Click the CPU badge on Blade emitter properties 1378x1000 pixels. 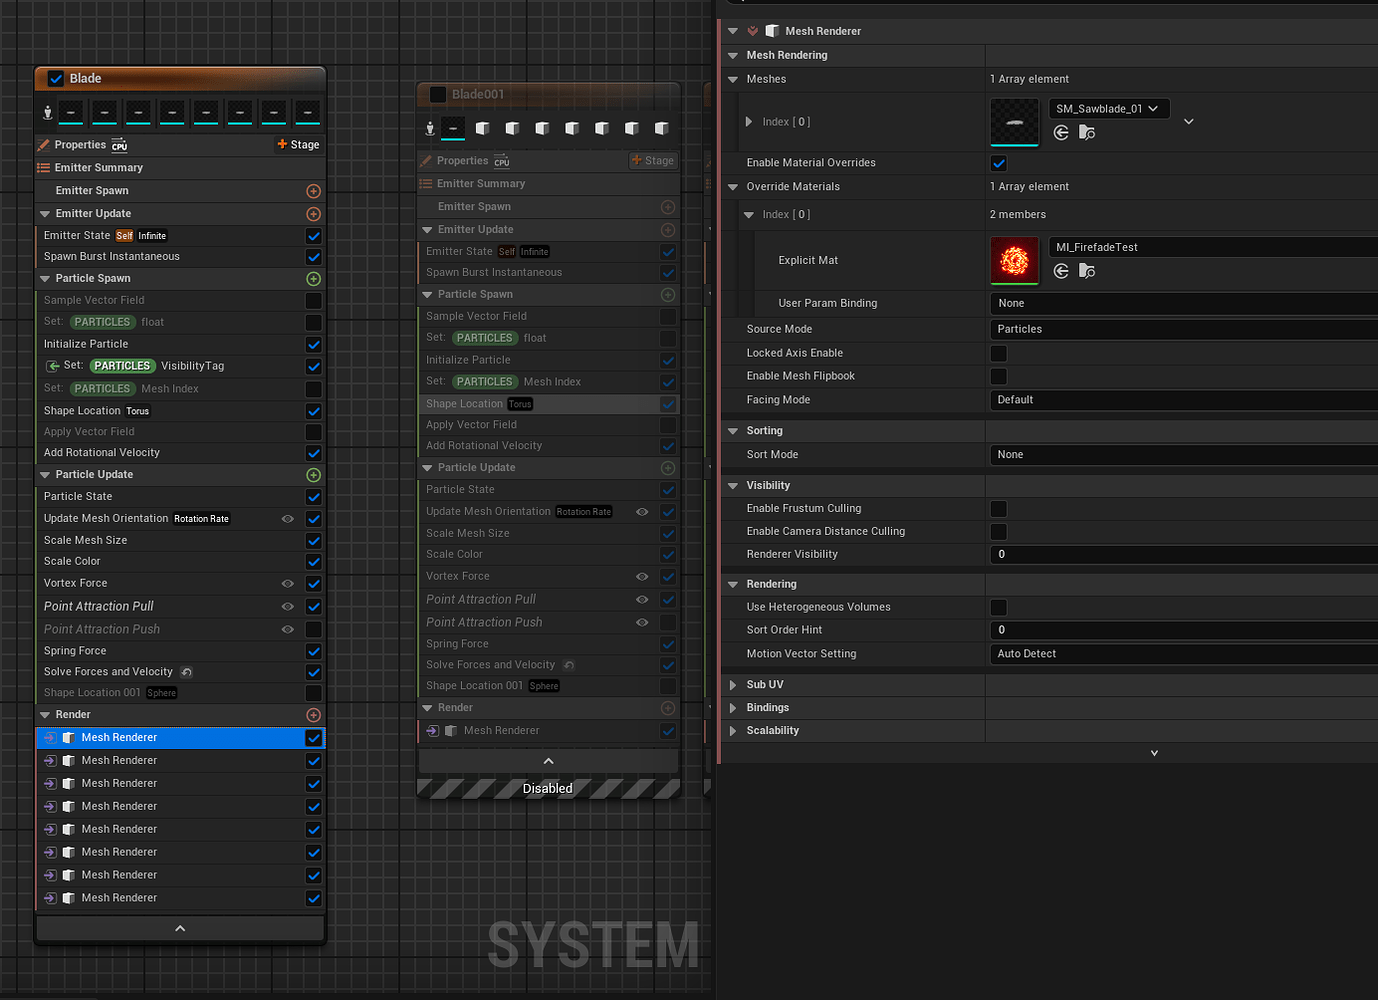(119, 145)
